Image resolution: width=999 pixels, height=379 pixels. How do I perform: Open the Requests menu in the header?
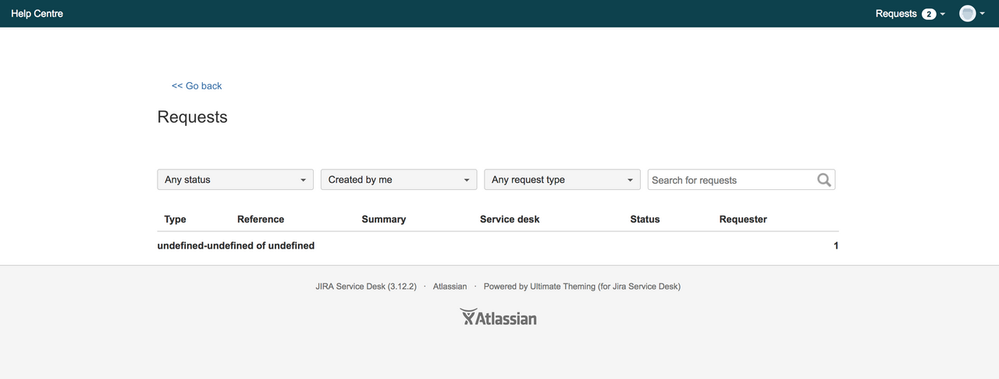click(910, 13)
